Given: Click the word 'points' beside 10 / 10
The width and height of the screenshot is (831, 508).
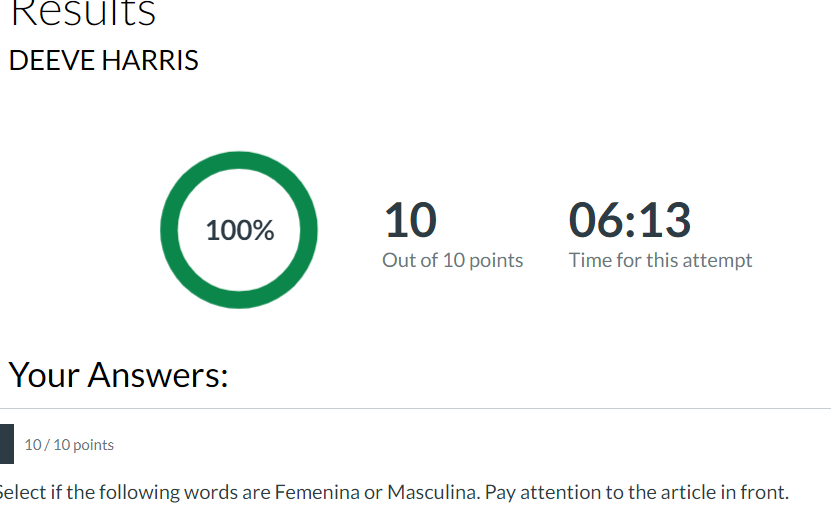Looking at the screenshot, I should tap(93, 445).
